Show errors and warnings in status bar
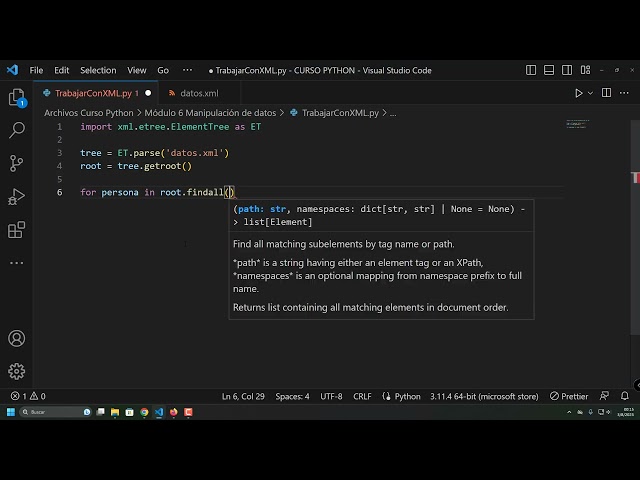 coord(28,396)
